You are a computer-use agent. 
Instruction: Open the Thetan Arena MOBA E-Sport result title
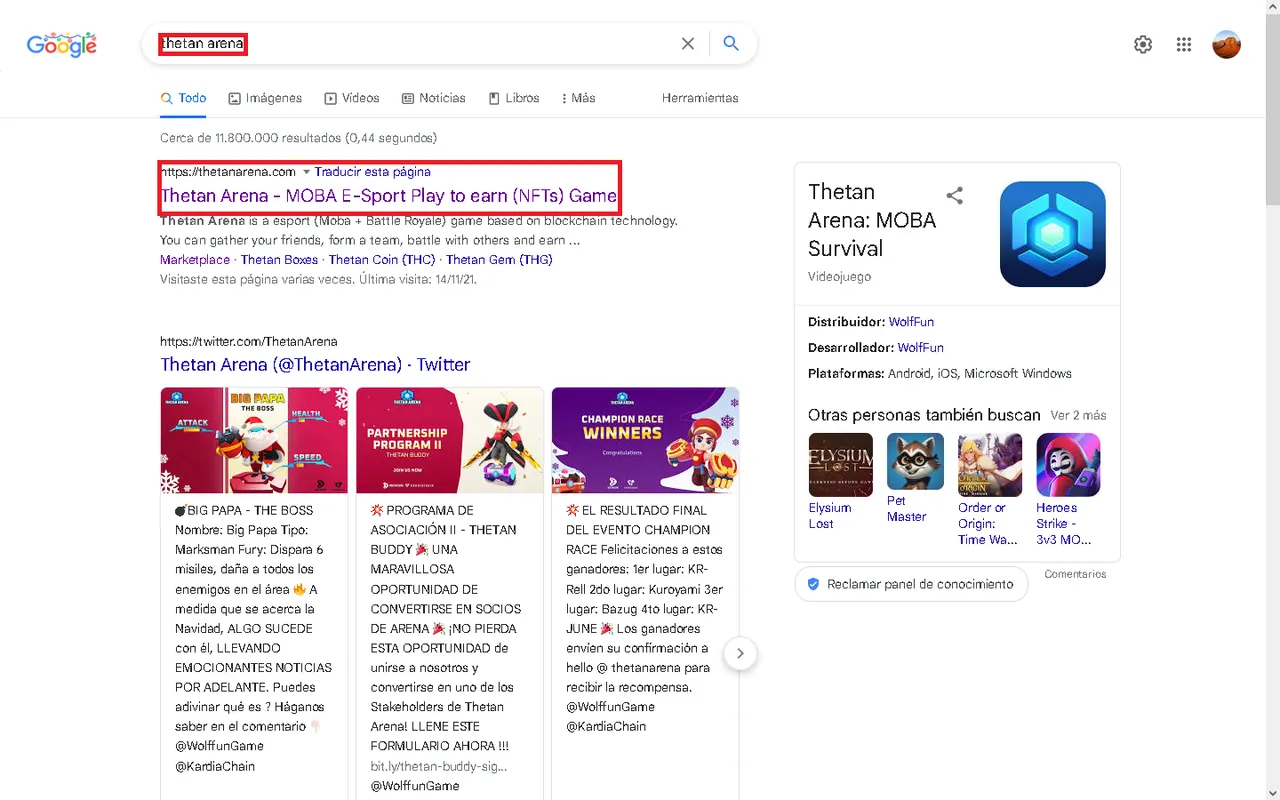point(389,196)
